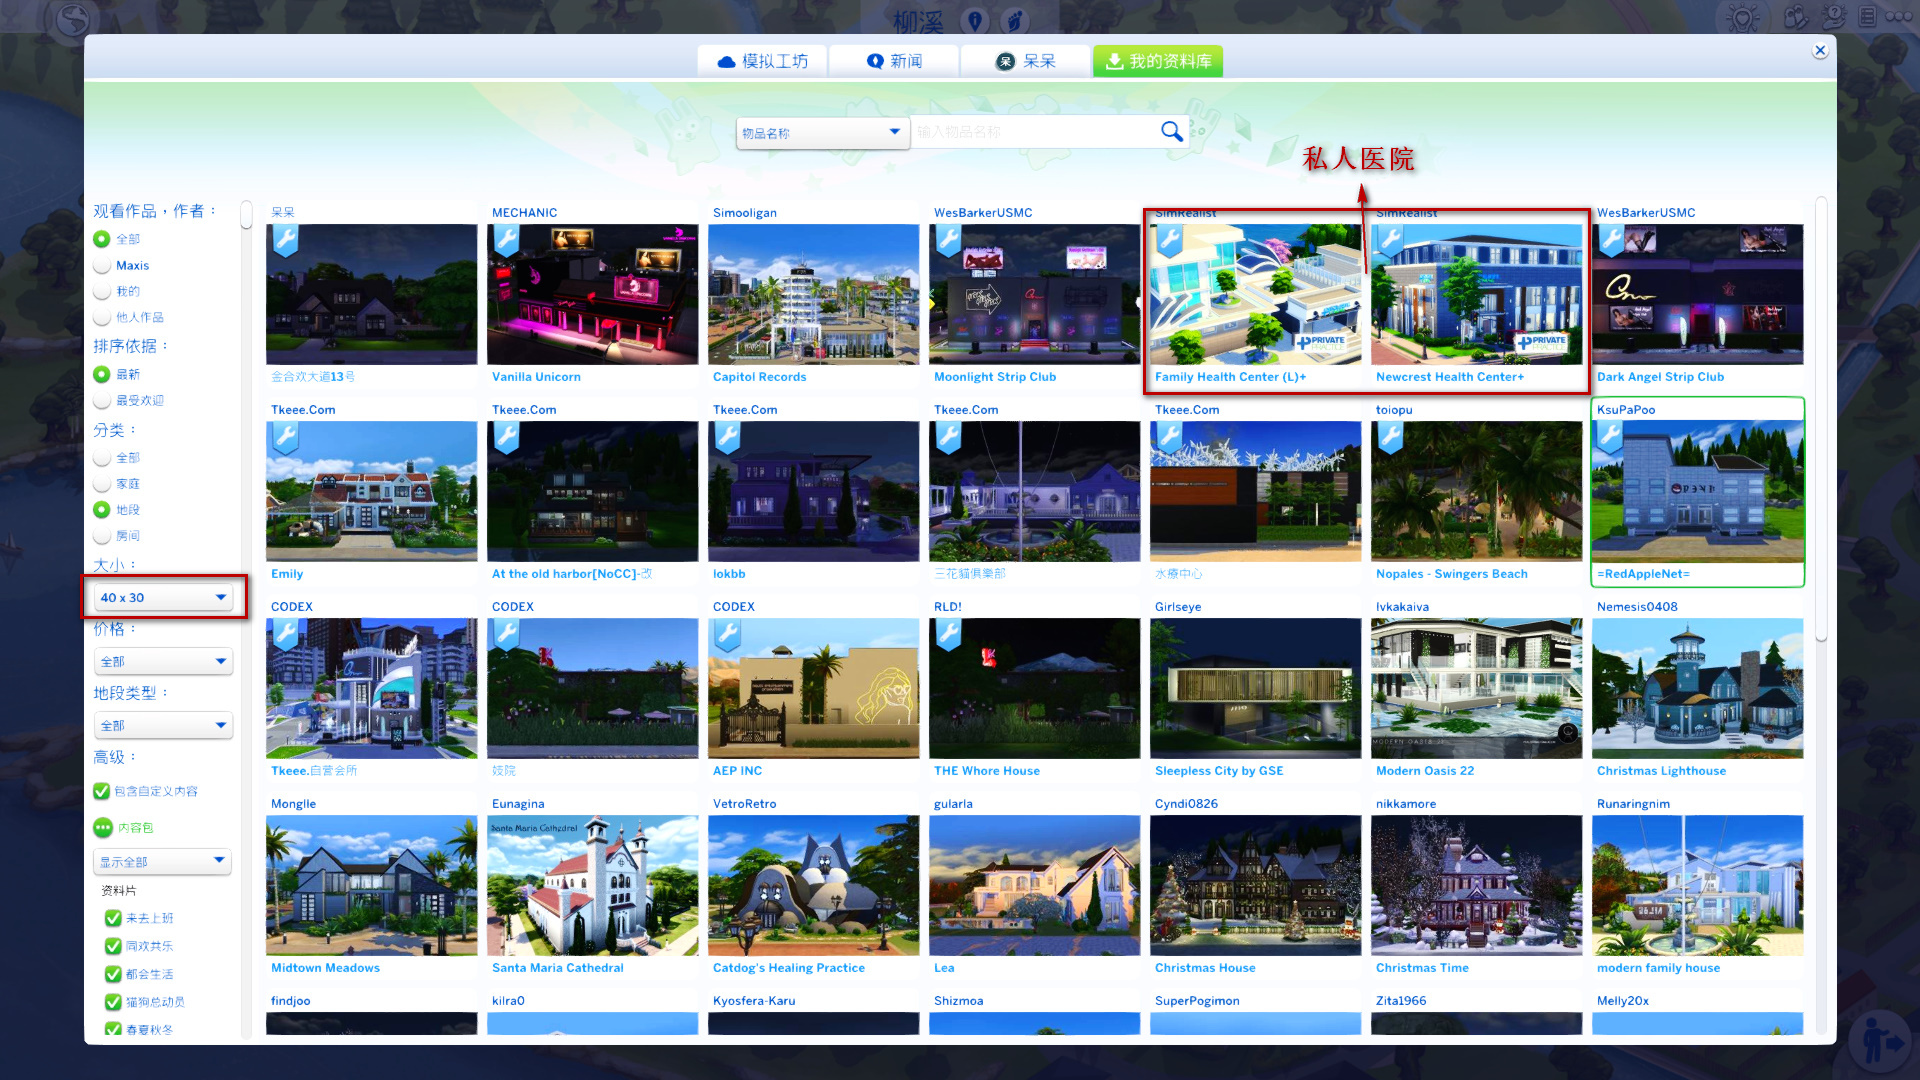Click wrench badge on first lot by 呆呆
The width and height of the screenshot is (1920, 1080).
click(285, 241)
